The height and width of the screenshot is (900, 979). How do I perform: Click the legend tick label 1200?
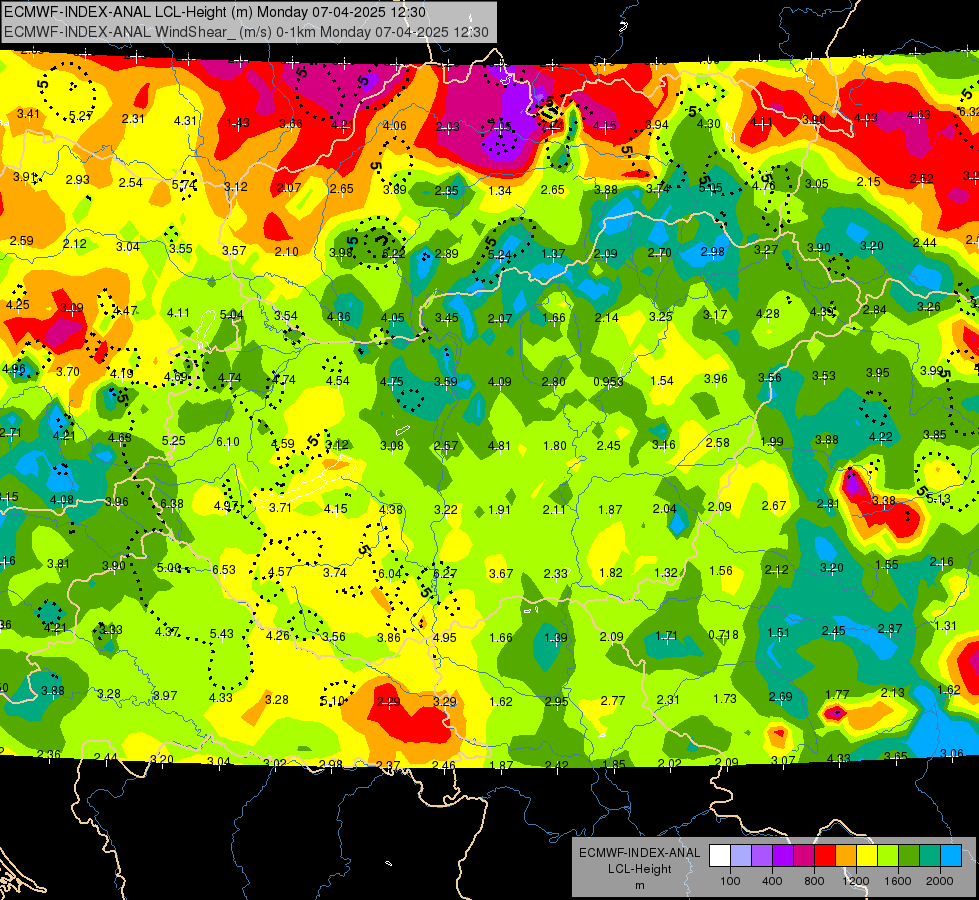click(855, 881)
